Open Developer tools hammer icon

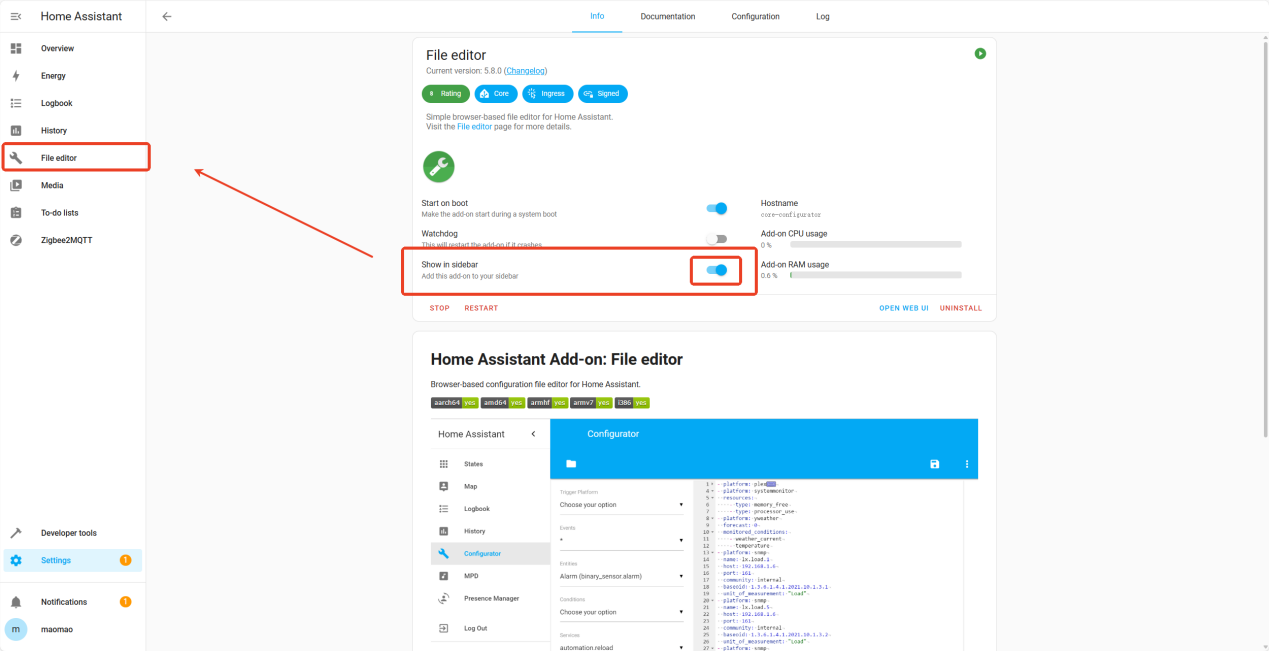16,533
